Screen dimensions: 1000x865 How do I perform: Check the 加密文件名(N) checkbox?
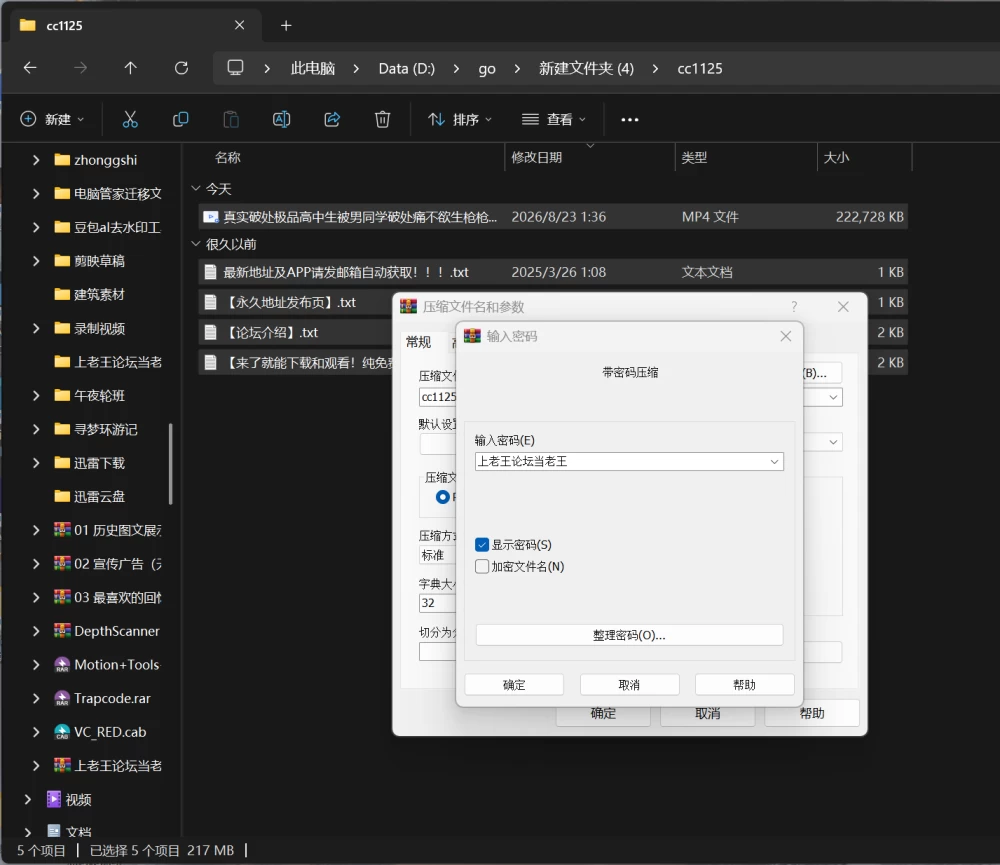pos(482,566)
